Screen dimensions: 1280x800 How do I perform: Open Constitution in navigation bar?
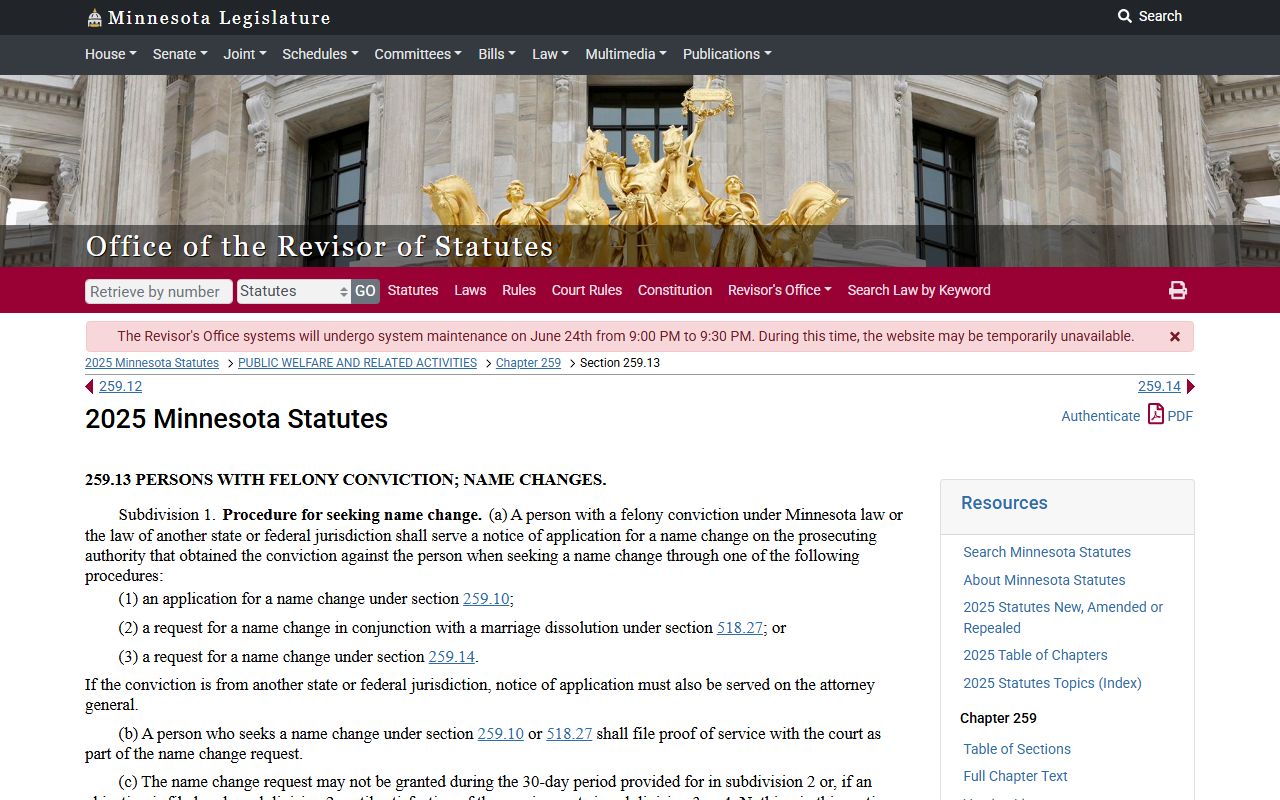tap(675, 290)
